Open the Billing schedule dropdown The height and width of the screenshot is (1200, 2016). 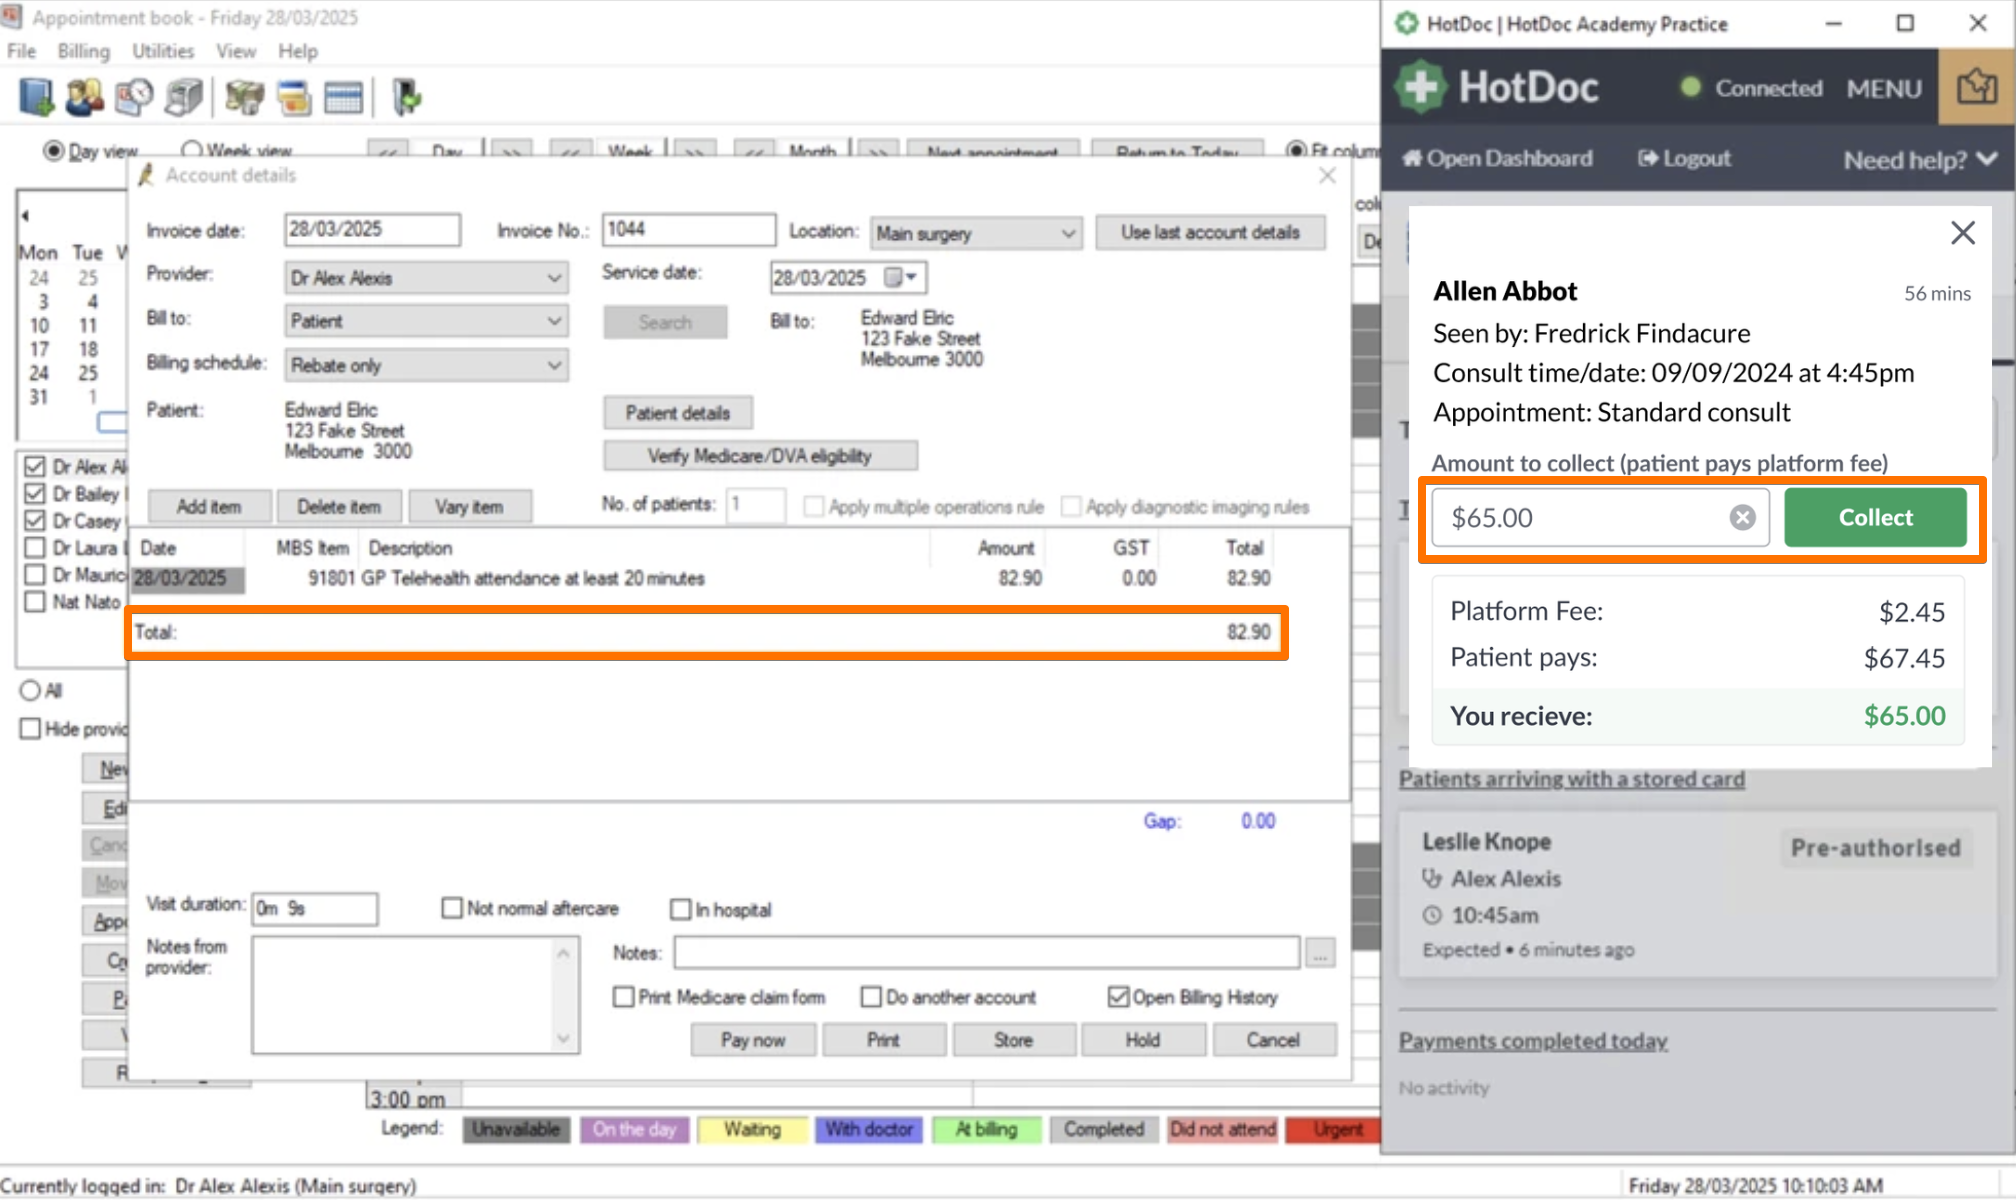point(426,365)
